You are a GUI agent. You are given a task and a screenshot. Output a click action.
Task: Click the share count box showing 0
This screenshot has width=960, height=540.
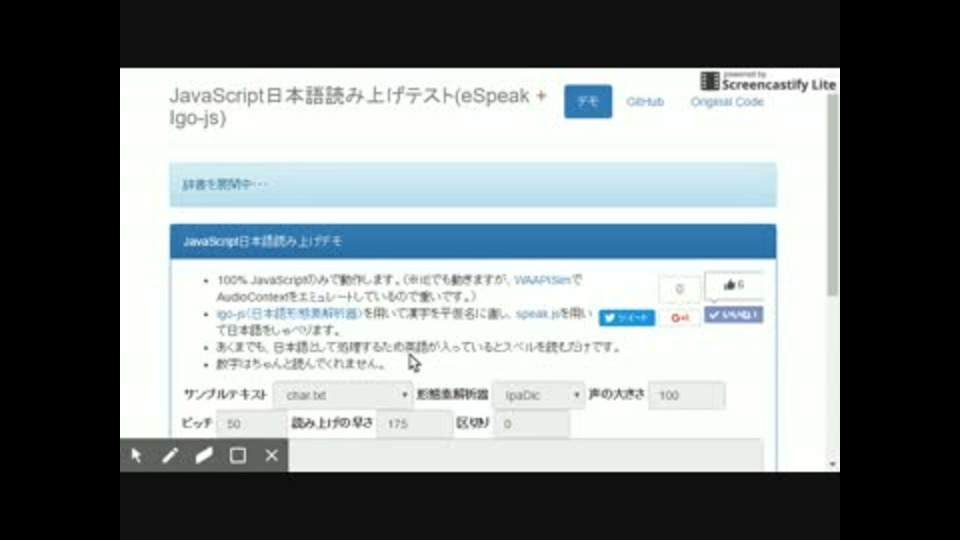[x=680, y=289]
